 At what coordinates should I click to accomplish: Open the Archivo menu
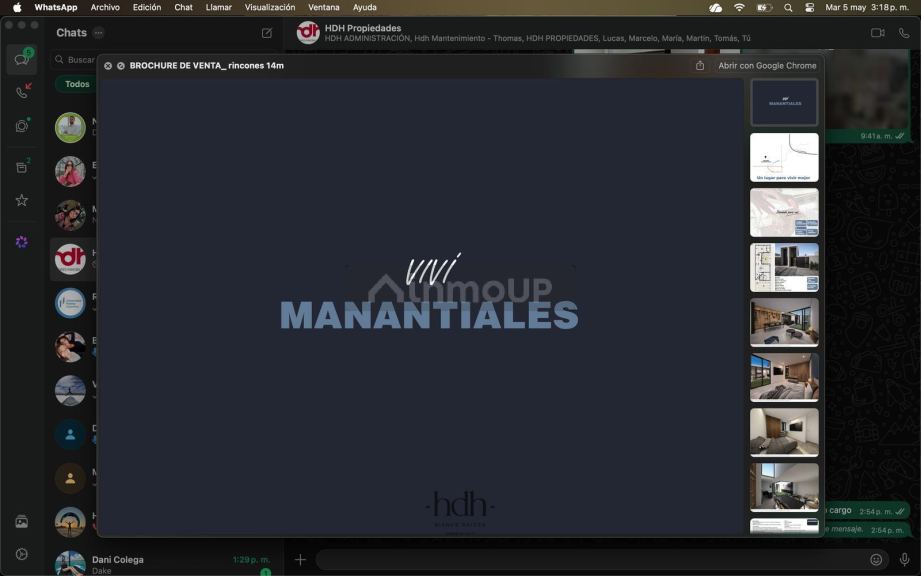pos(105,8)
